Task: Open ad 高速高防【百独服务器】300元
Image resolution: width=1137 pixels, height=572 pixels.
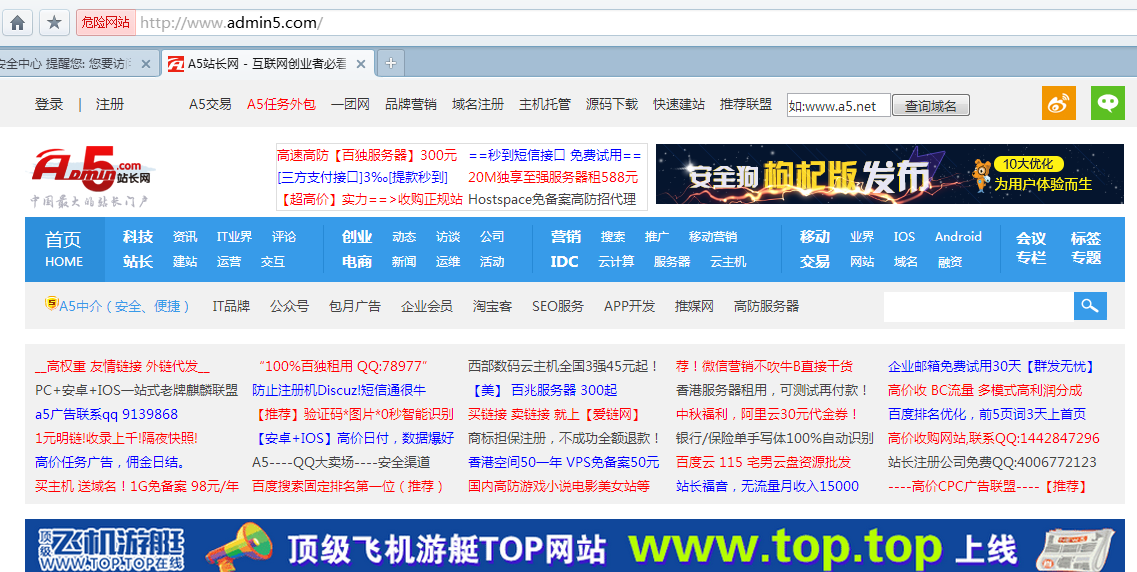Action: point(367,155)
